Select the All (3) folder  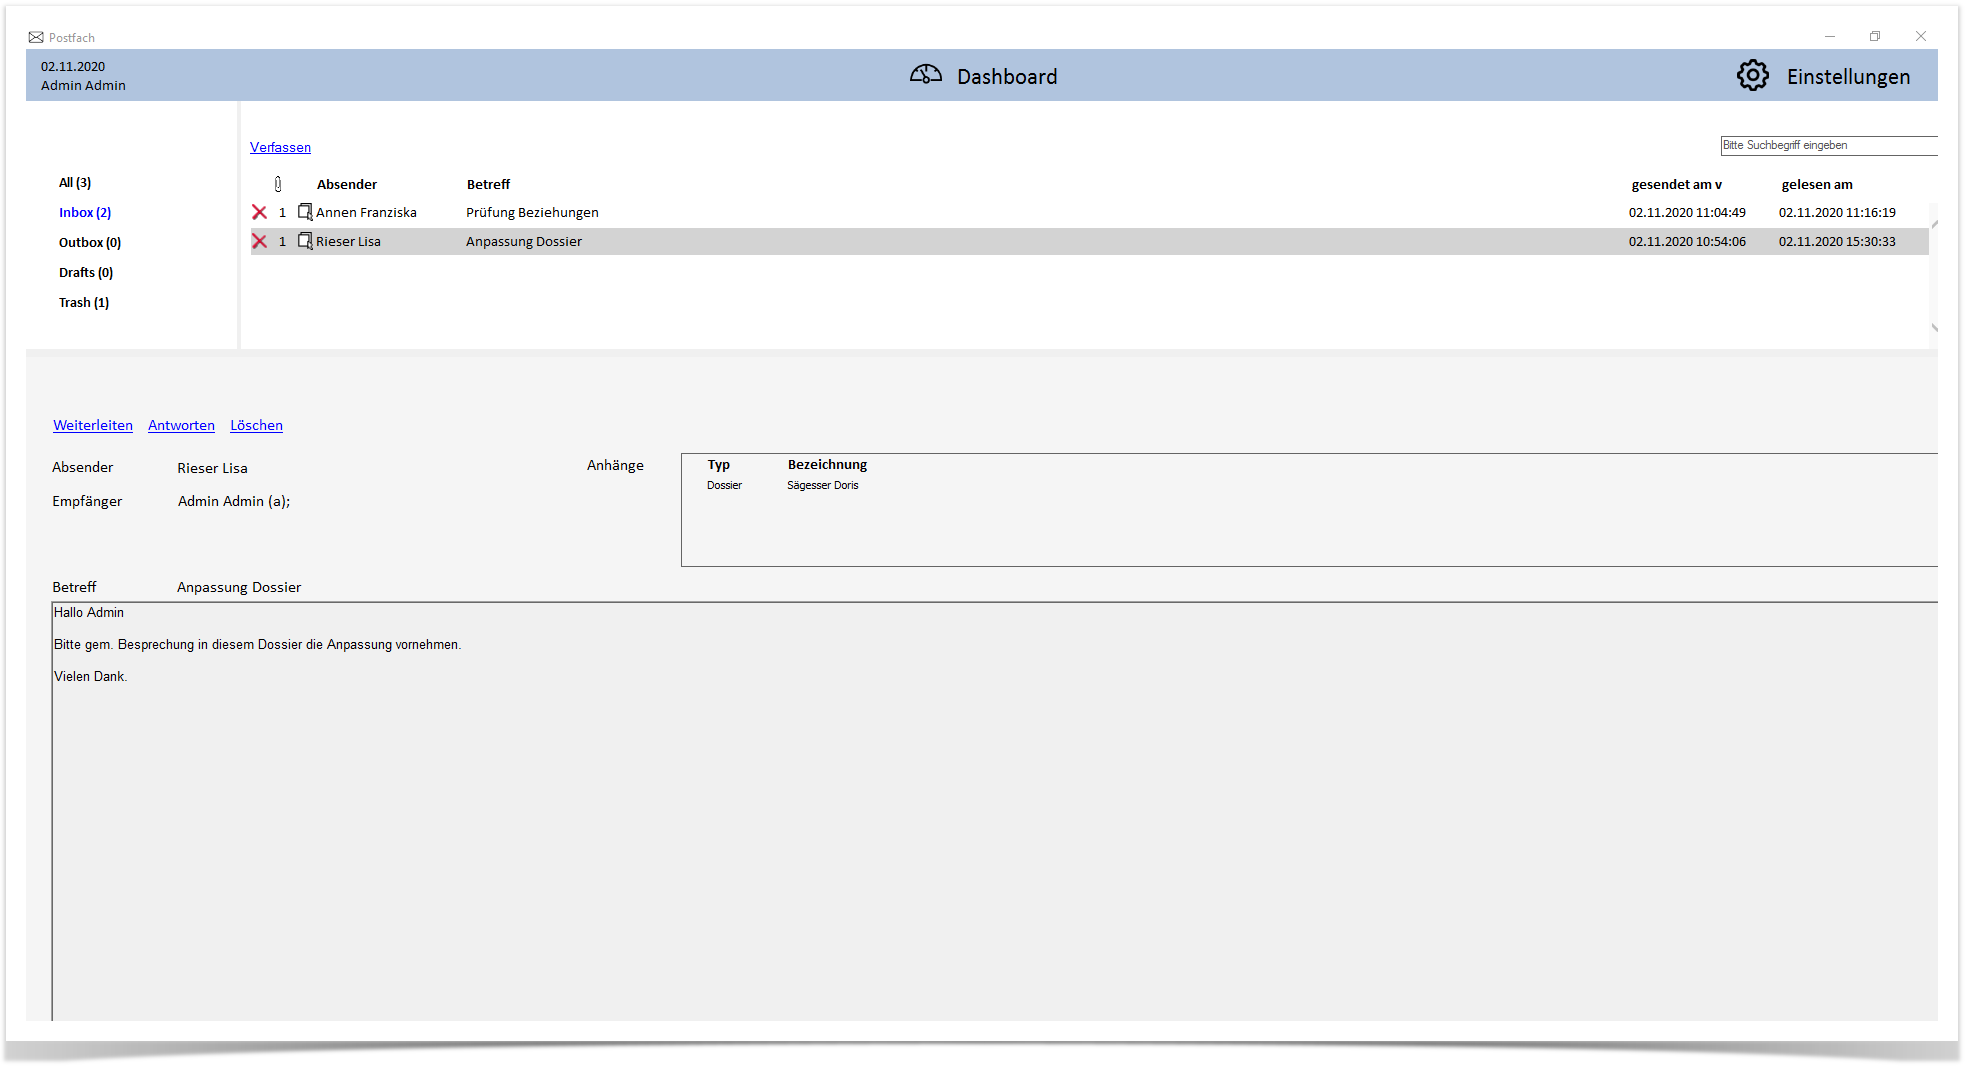pos(75,183)
